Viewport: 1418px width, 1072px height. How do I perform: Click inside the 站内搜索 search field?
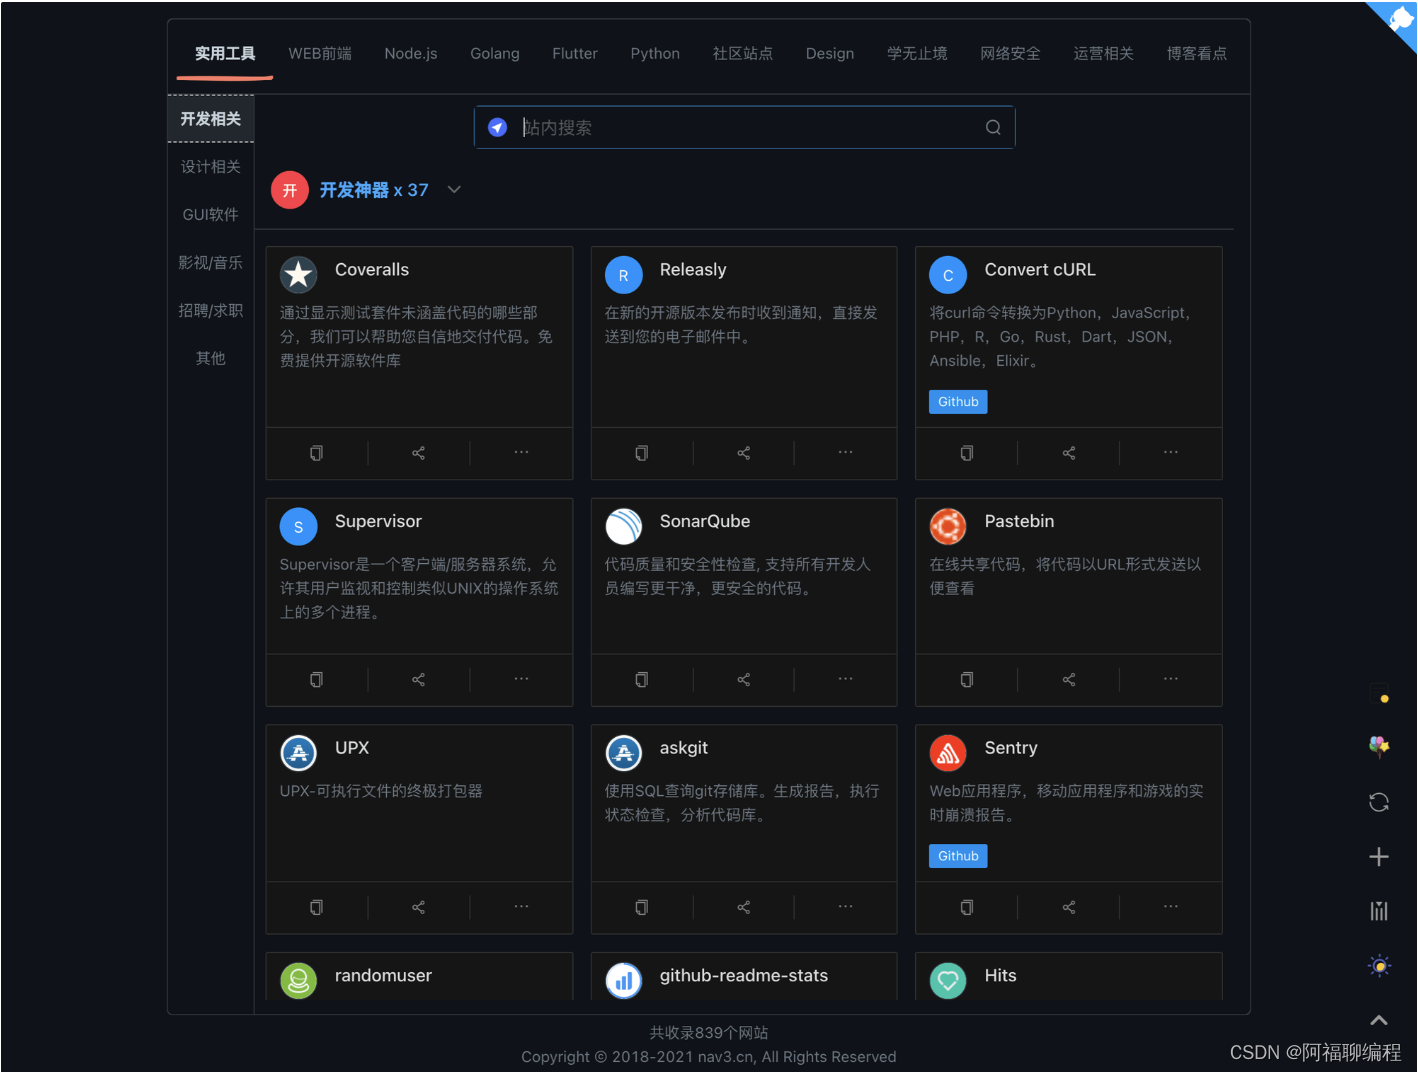point(700,127)
